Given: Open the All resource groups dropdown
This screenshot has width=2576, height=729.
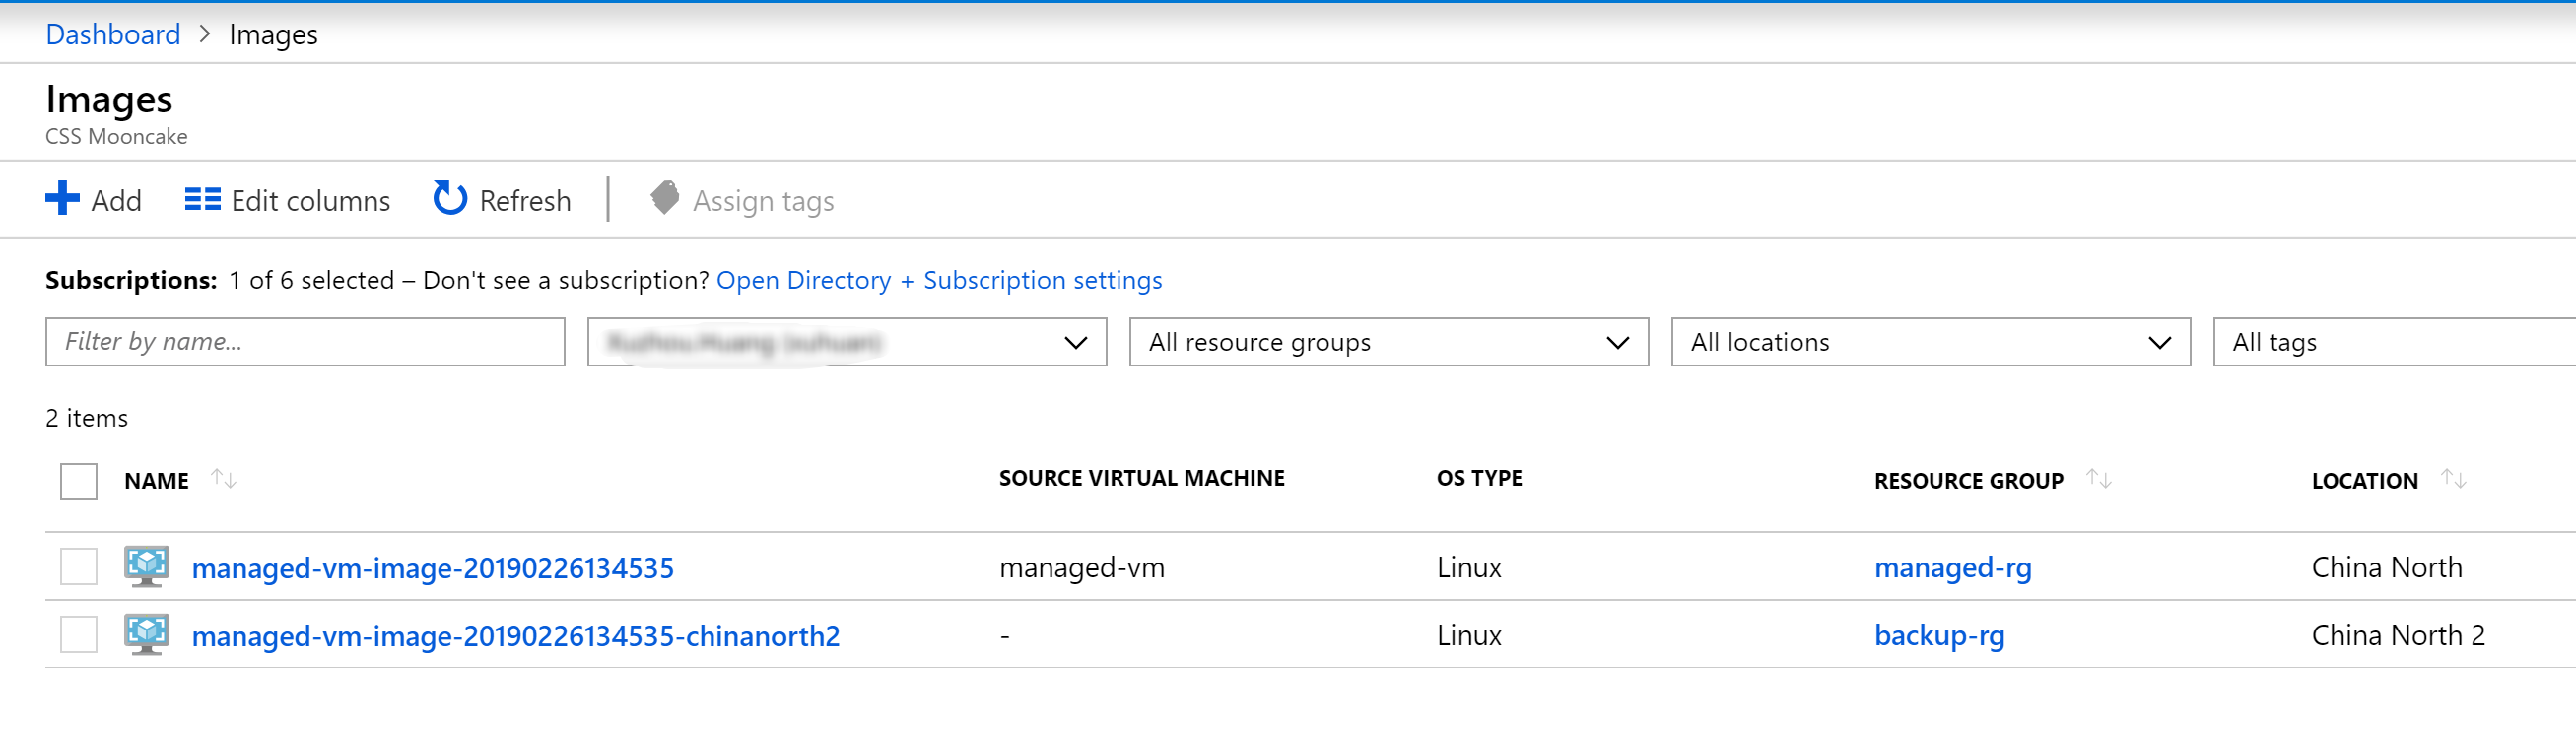Looking at the screenshot, I should tap(1388, 342).
